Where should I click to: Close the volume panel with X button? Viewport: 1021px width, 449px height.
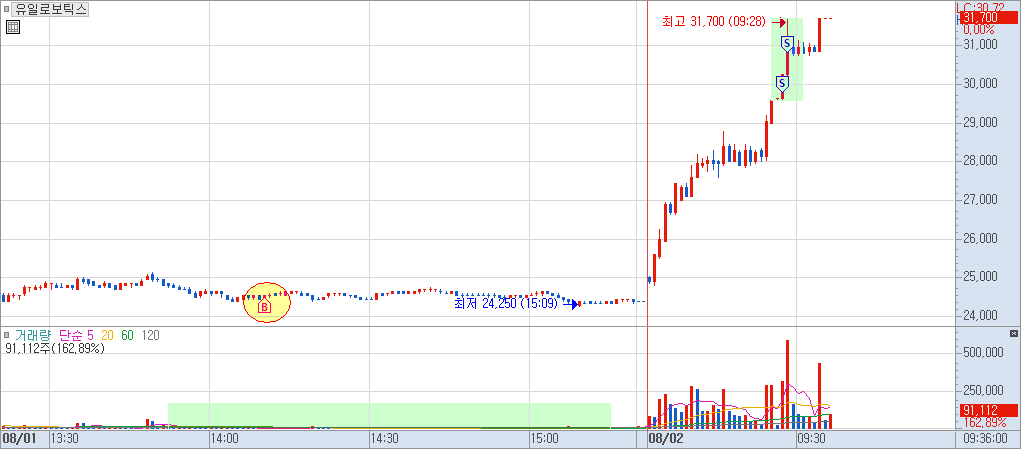[x=1014, y=334]
